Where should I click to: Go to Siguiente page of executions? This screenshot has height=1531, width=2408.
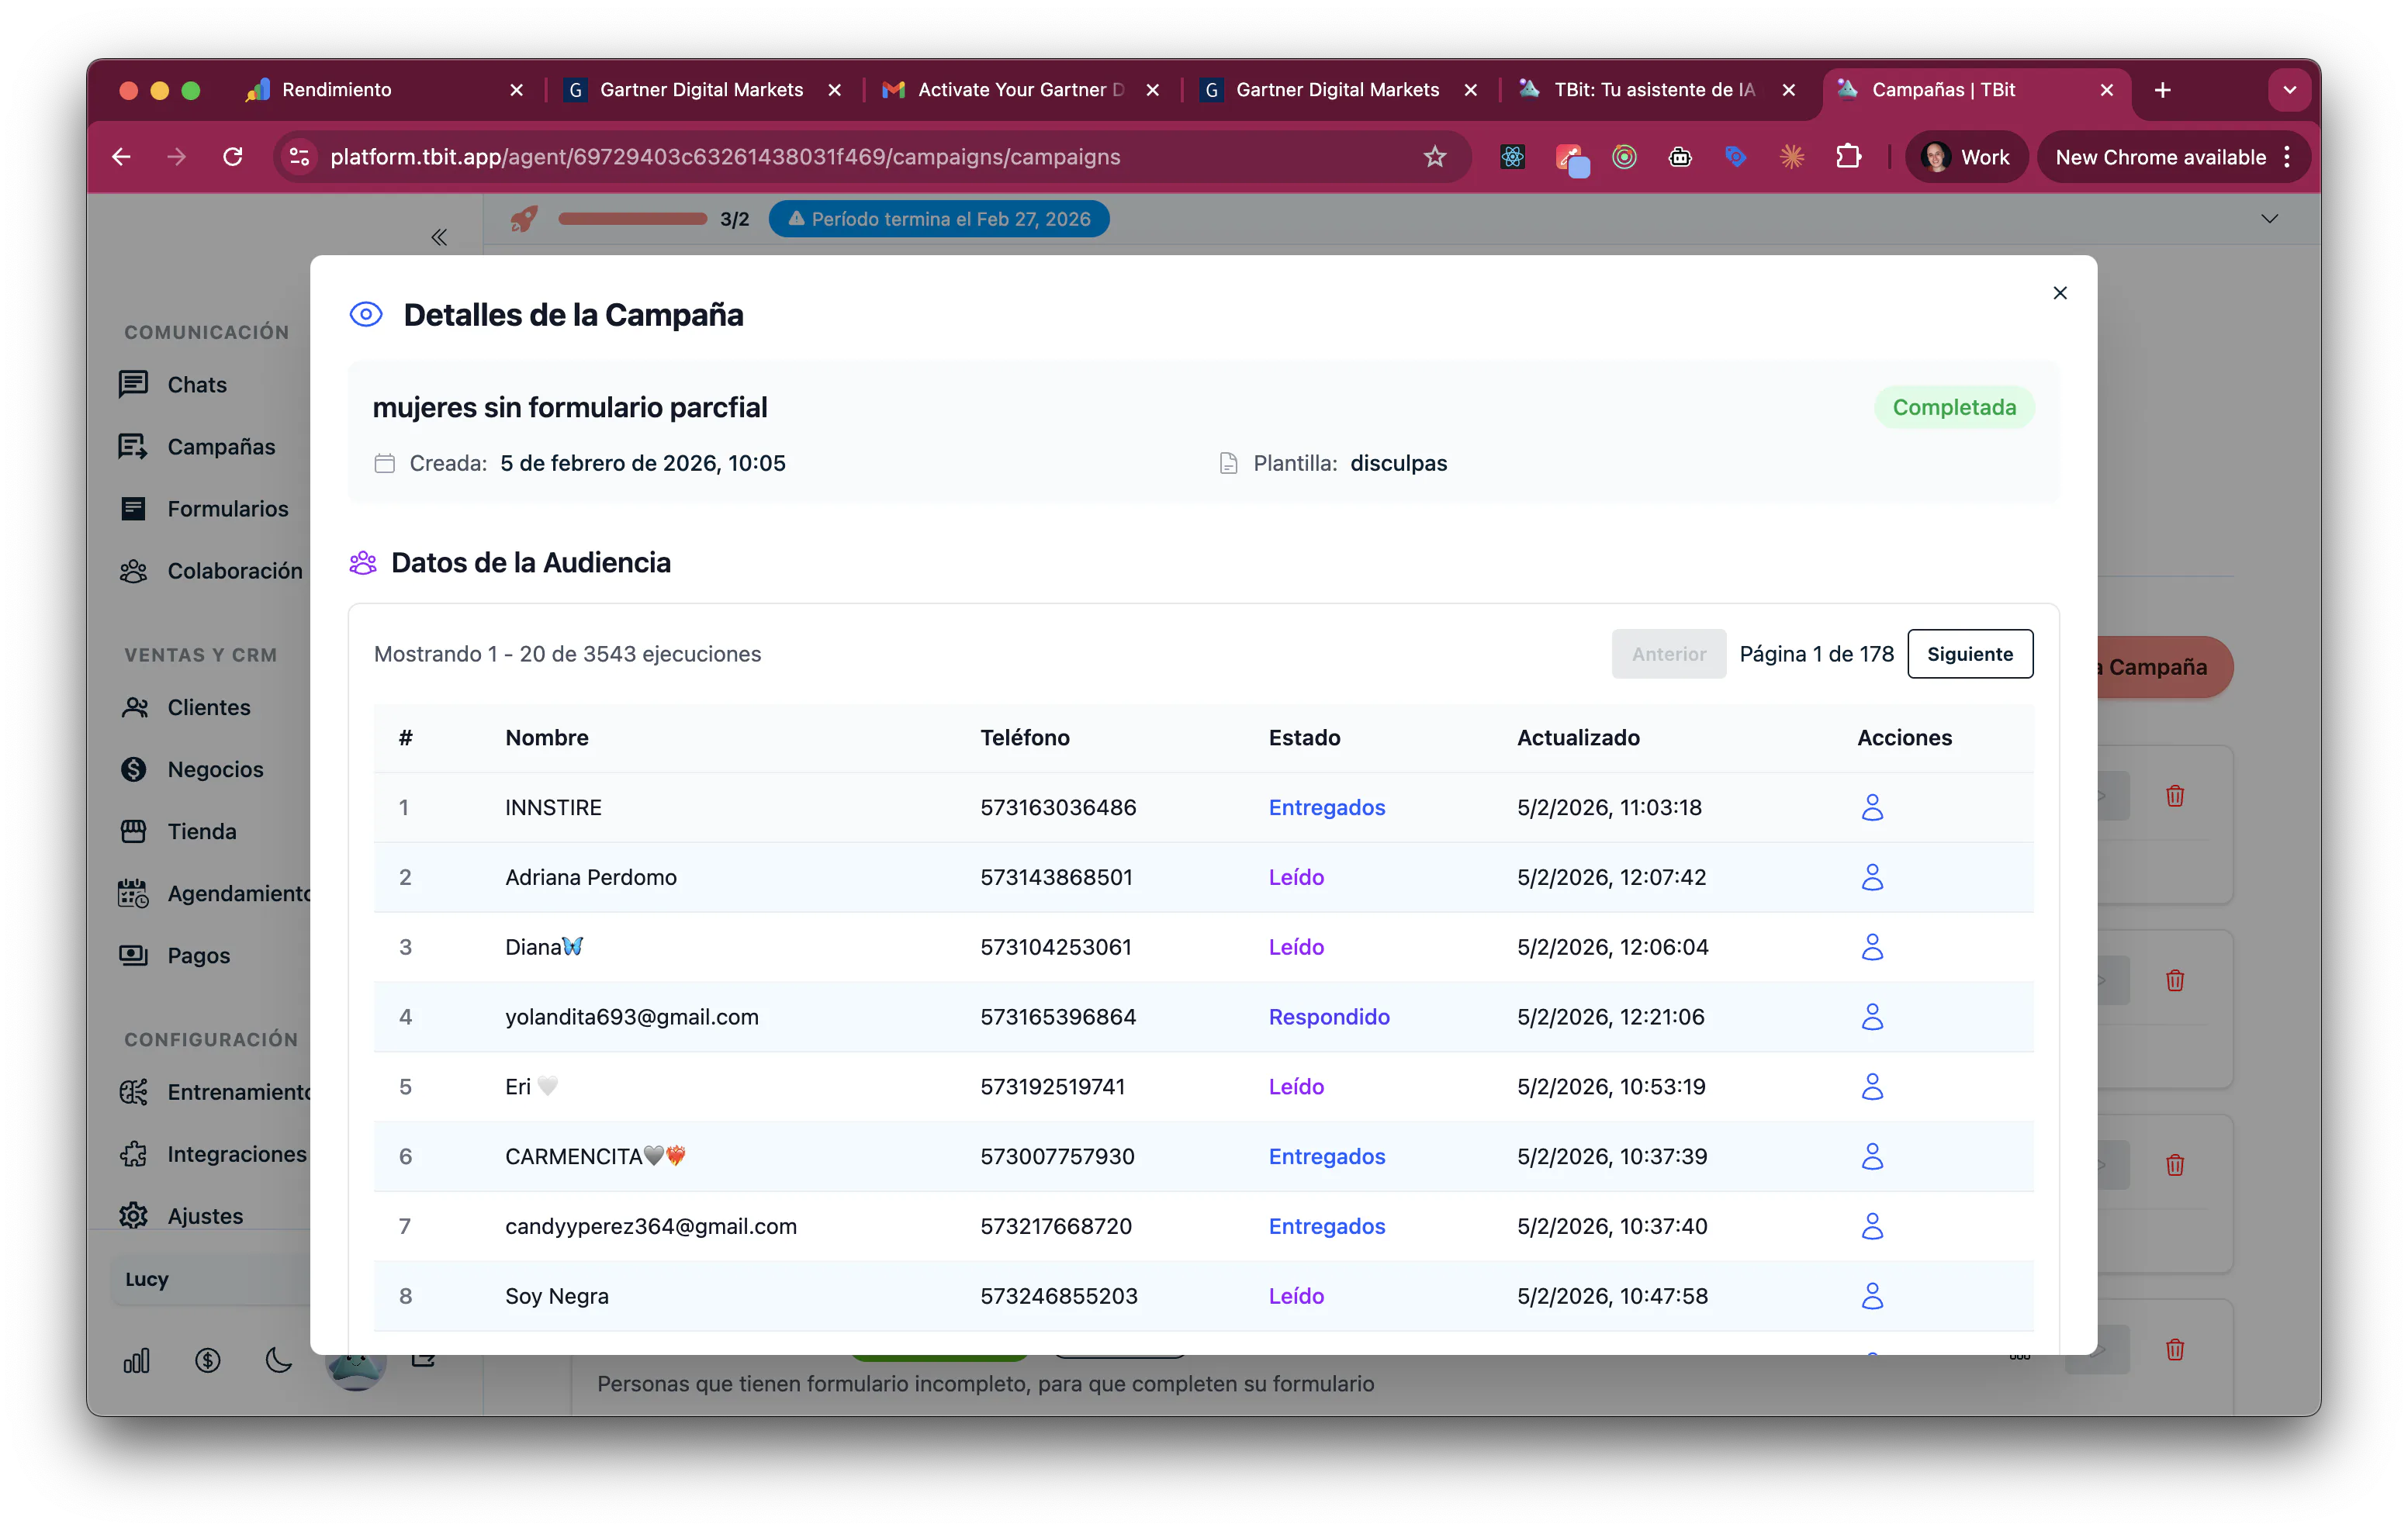[1970, 654]
